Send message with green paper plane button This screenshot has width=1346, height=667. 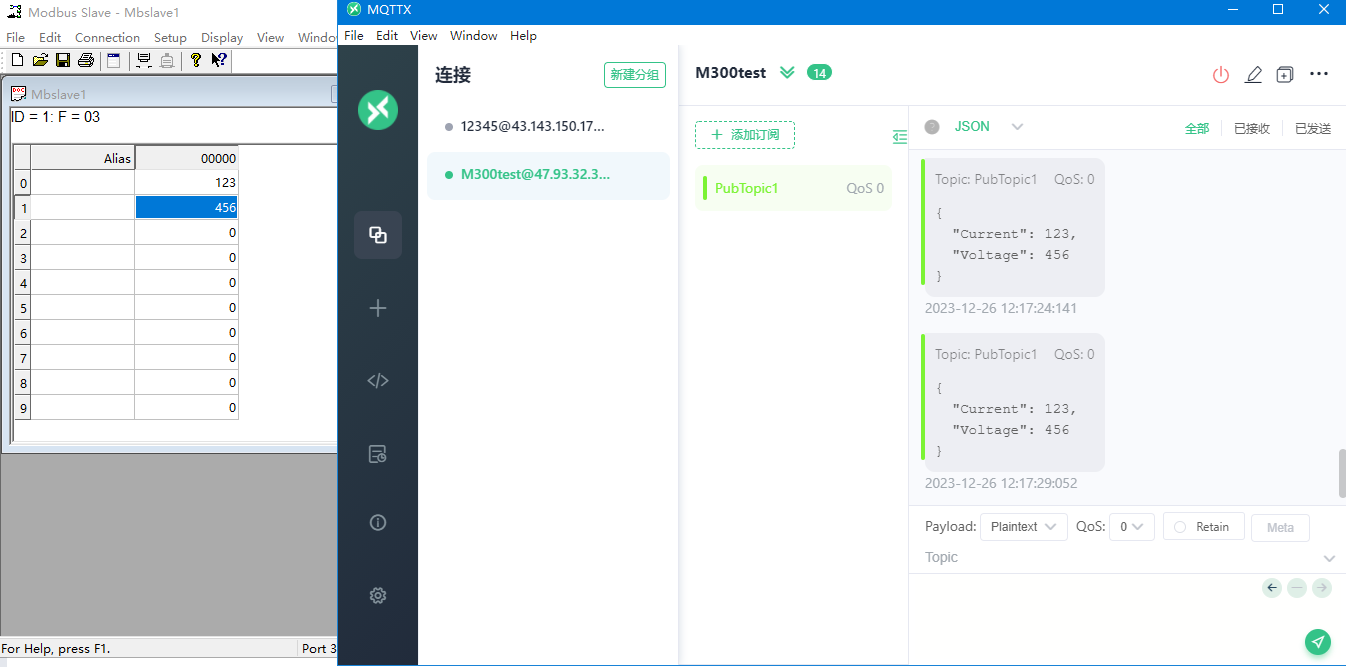click(1319, 642)
